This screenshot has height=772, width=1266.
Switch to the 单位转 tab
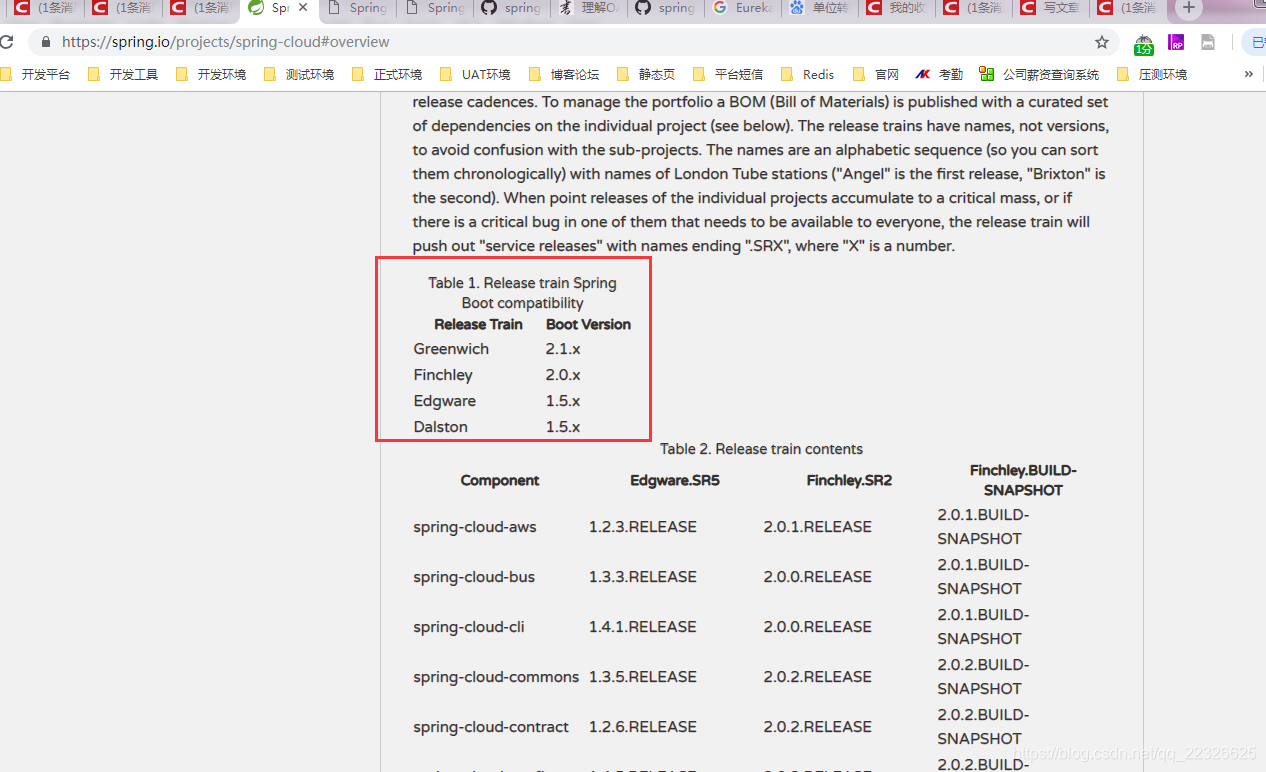coord(821,8)
